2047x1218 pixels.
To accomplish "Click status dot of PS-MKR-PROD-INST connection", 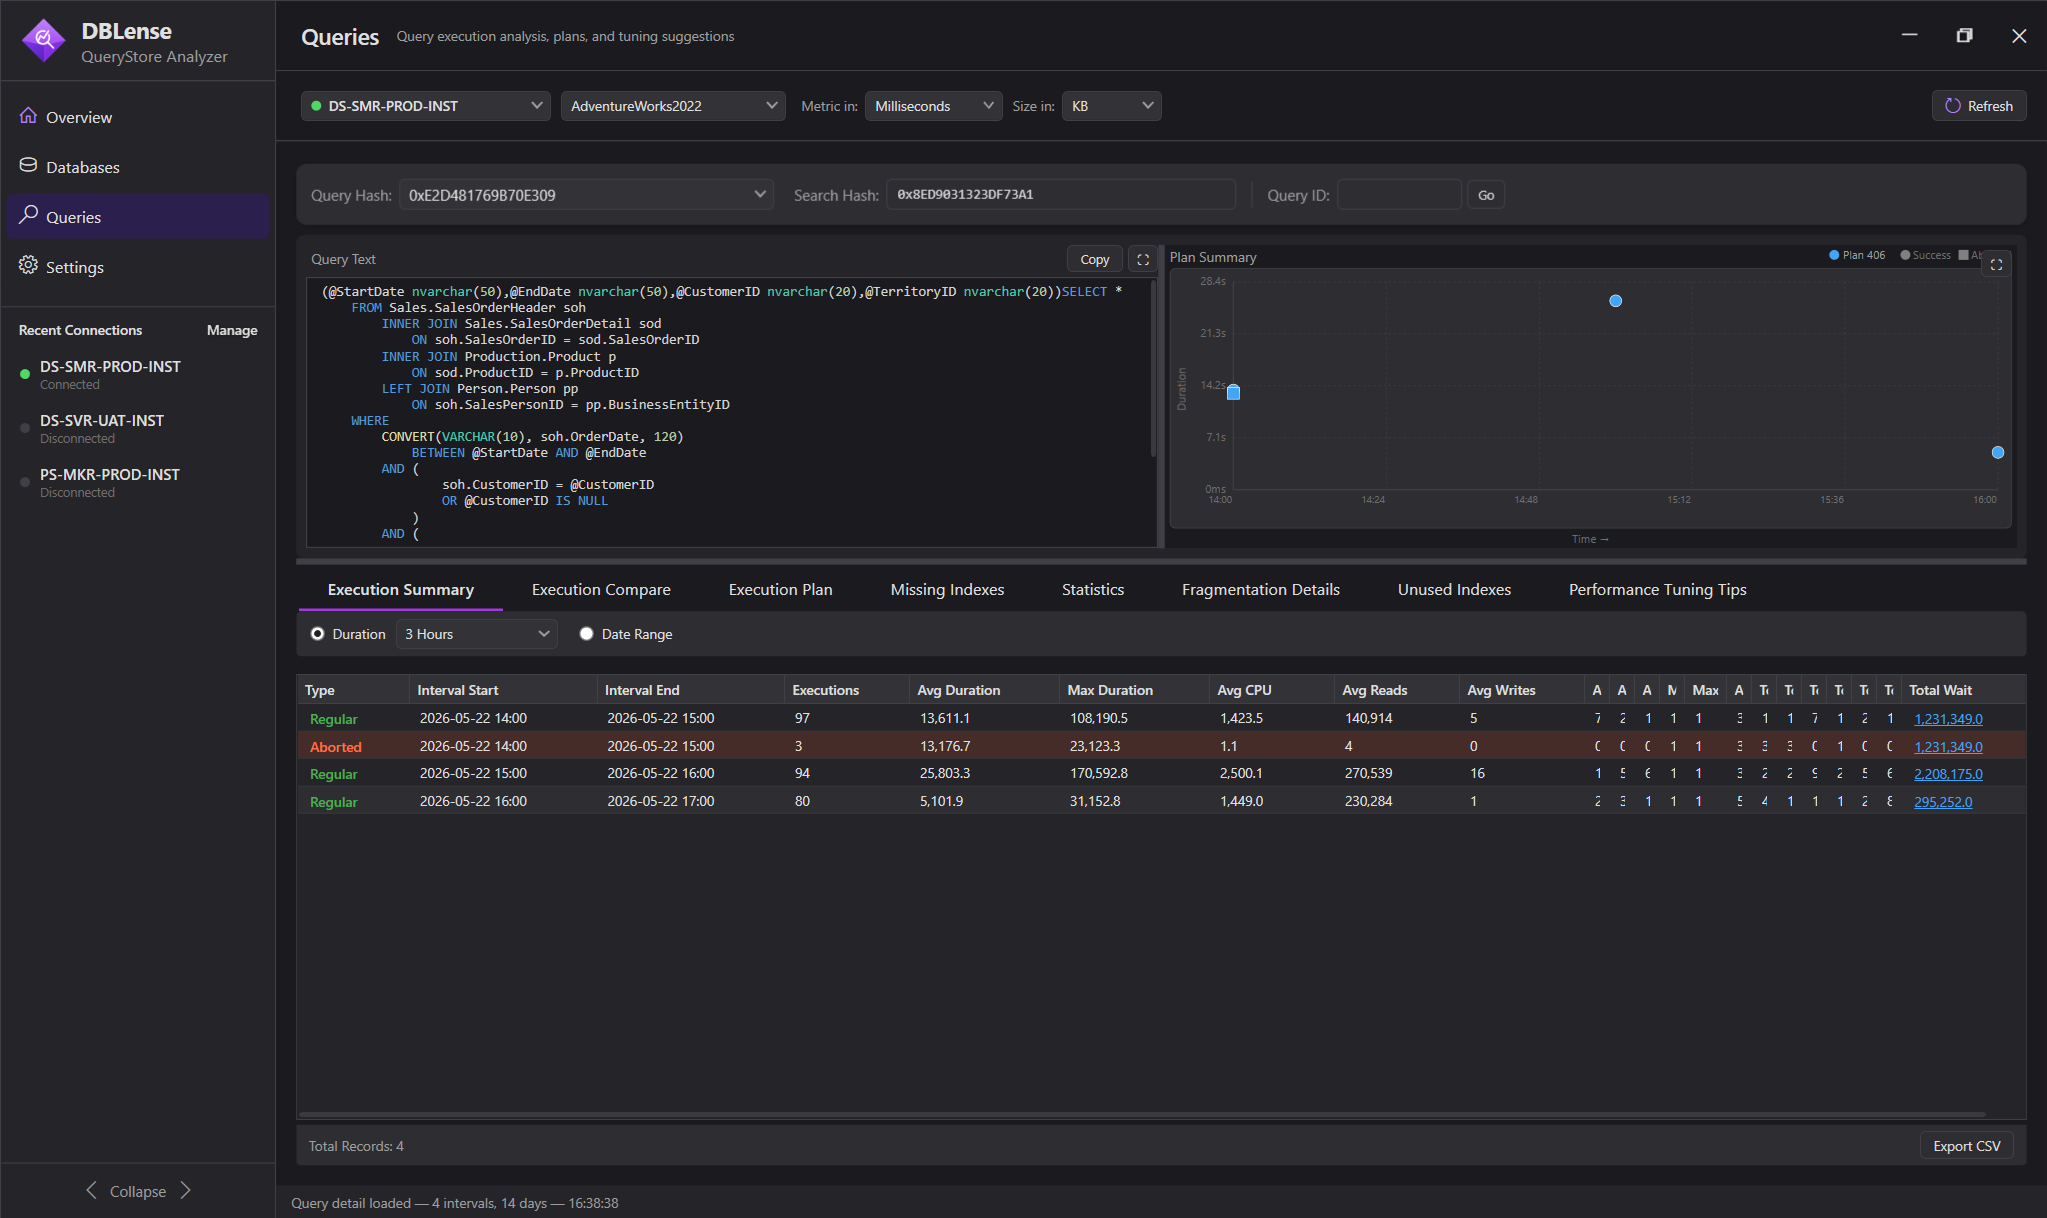I will (x=25, y=482).
